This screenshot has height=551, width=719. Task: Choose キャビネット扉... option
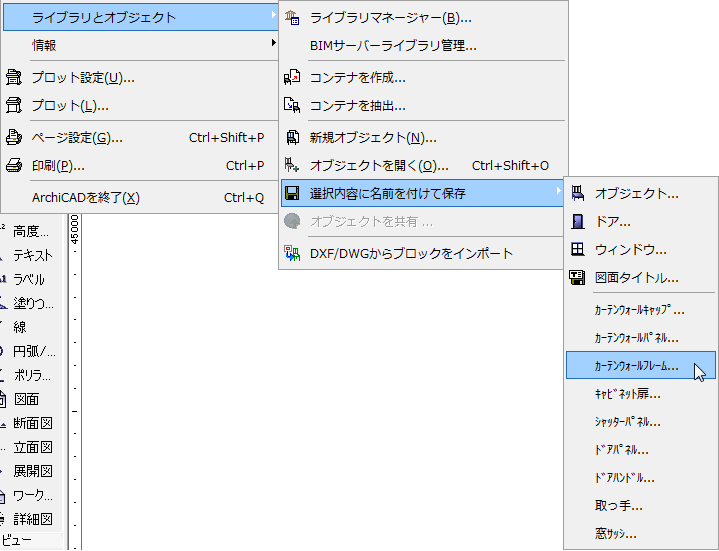pyautogui.click(x=641, y=394)
